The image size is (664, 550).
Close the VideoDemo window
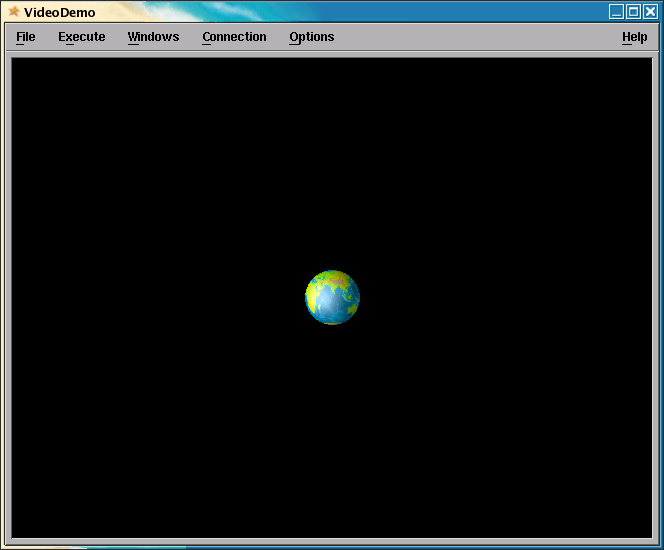(x=650, y=12)
